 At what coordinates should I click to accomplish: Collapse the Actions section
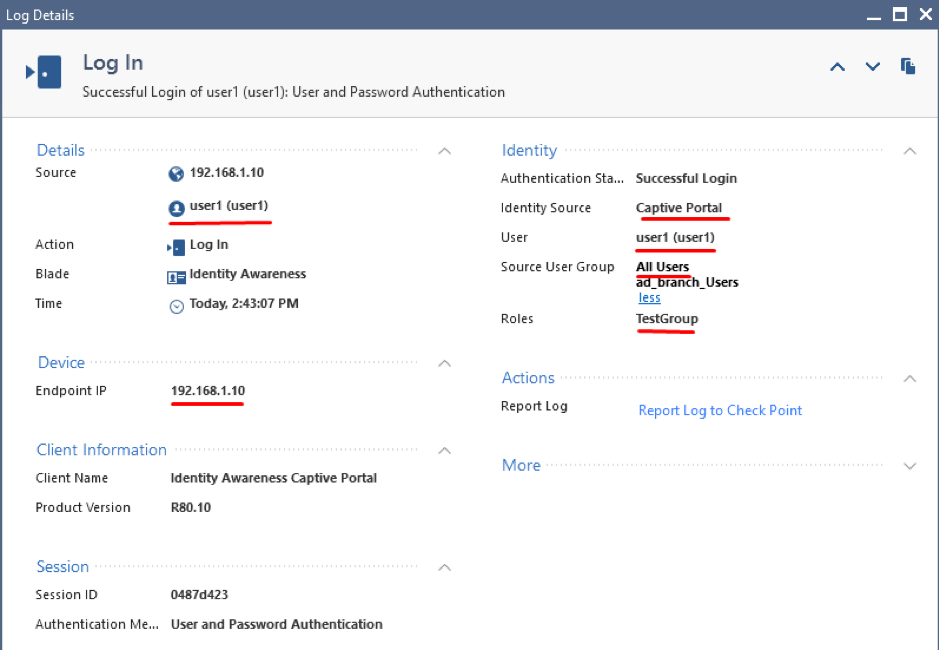910,378
